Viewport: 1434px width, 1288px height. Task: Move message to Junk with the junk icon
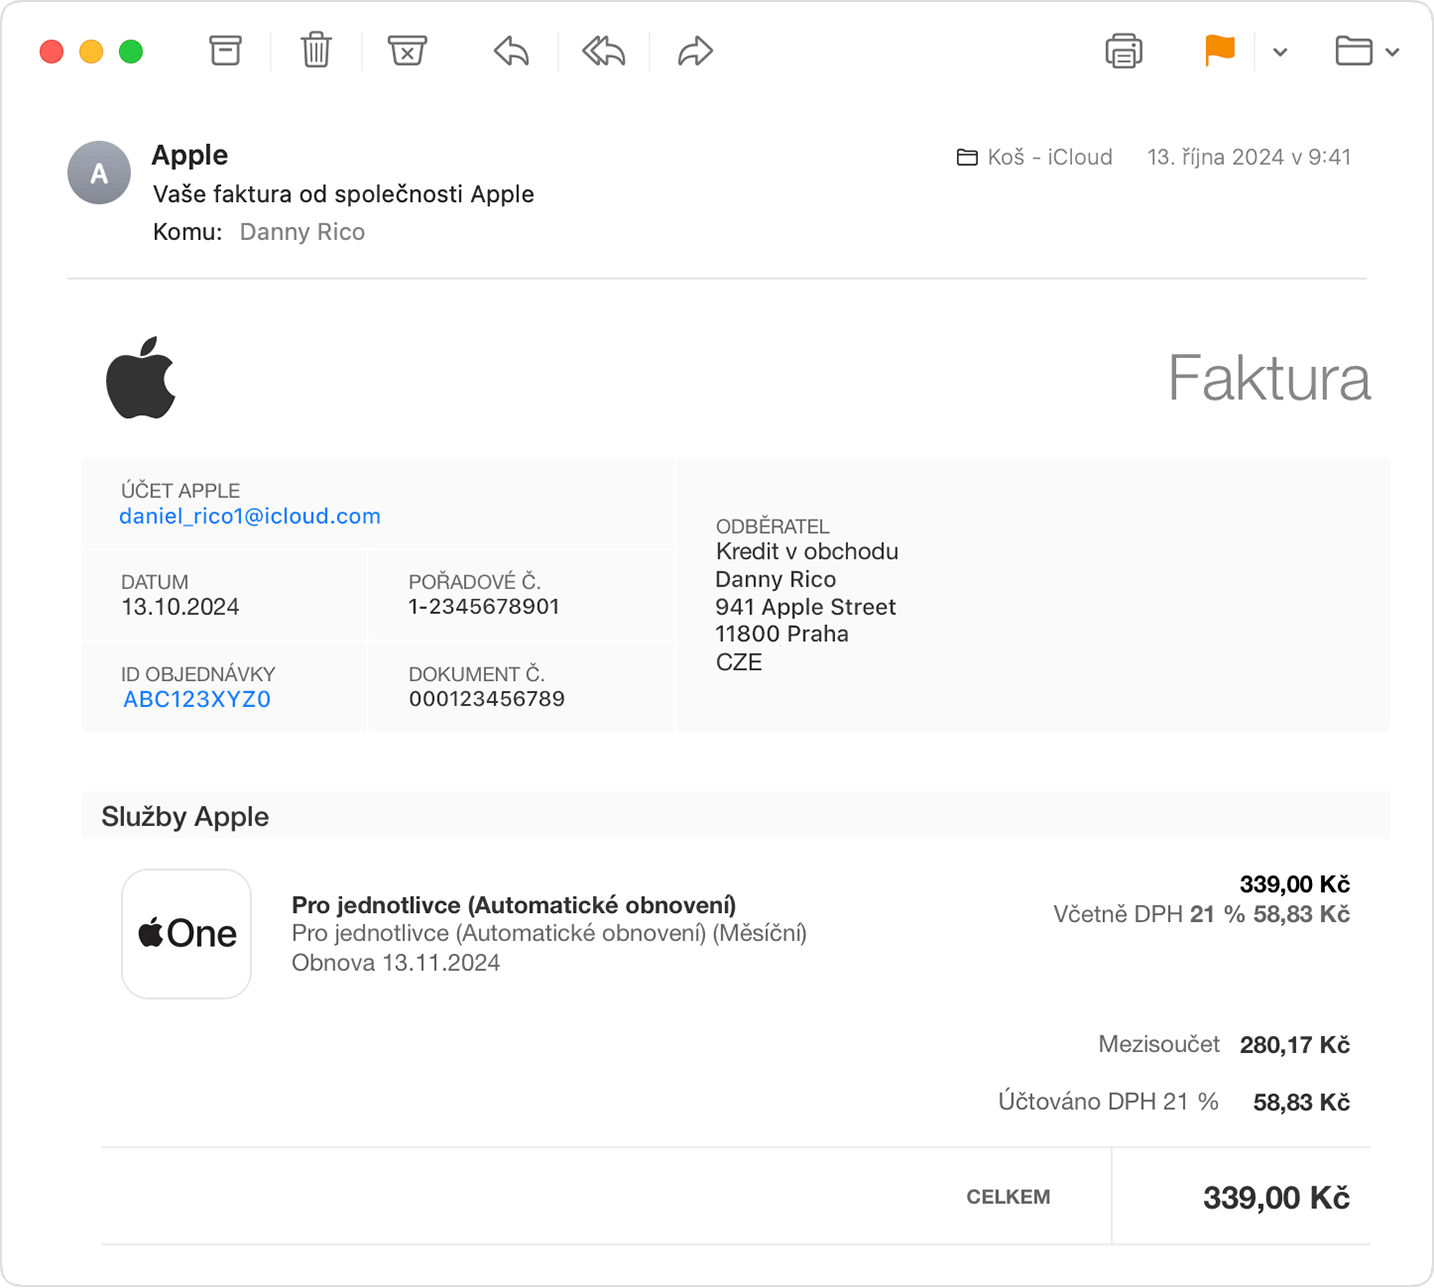[407, 51]
